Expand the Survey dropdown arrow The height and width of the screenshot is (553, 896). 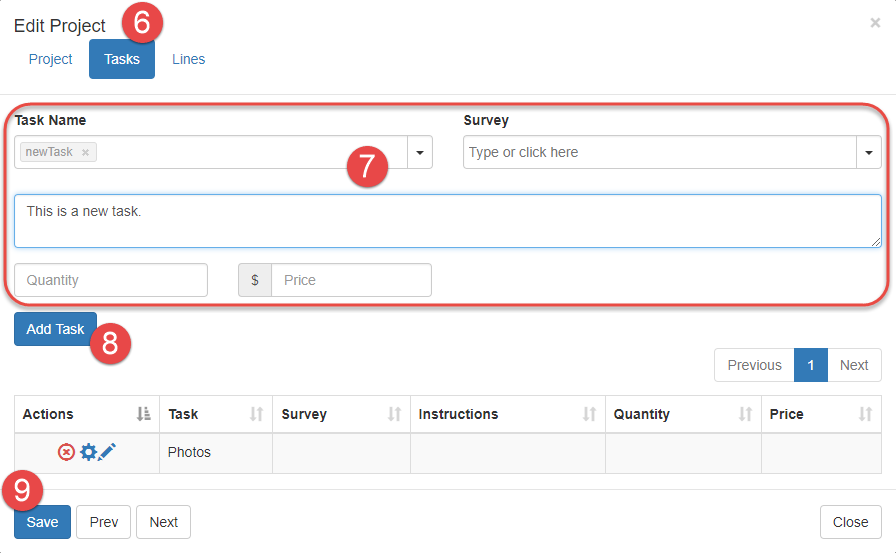(x=868, y=152)
